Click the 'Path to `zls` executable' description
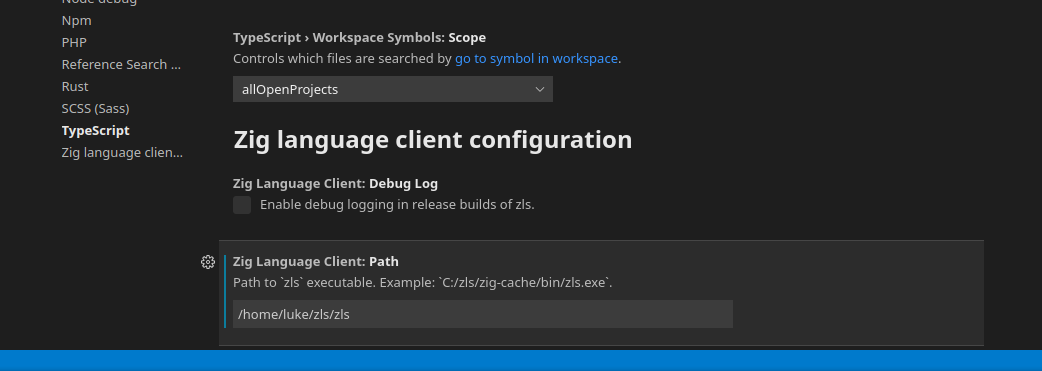 [423, 283]
